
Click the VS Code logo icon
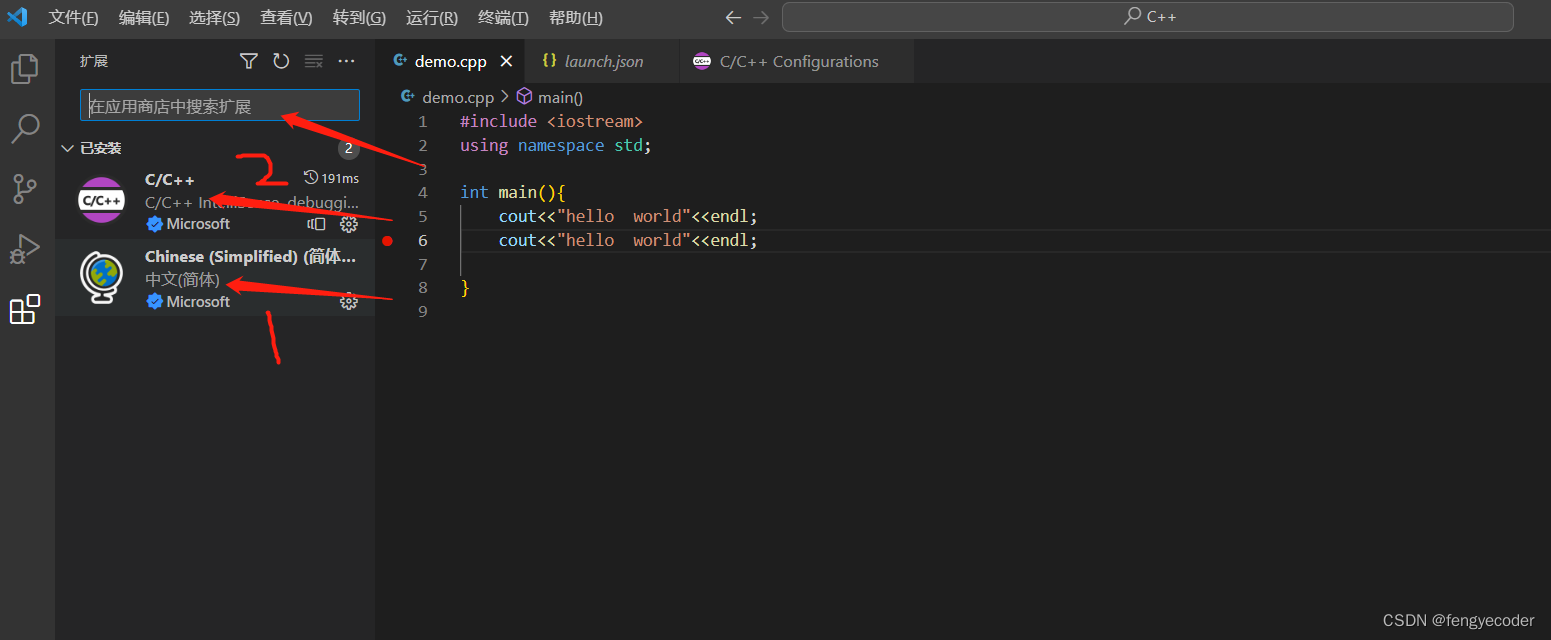tap(17, 17)
